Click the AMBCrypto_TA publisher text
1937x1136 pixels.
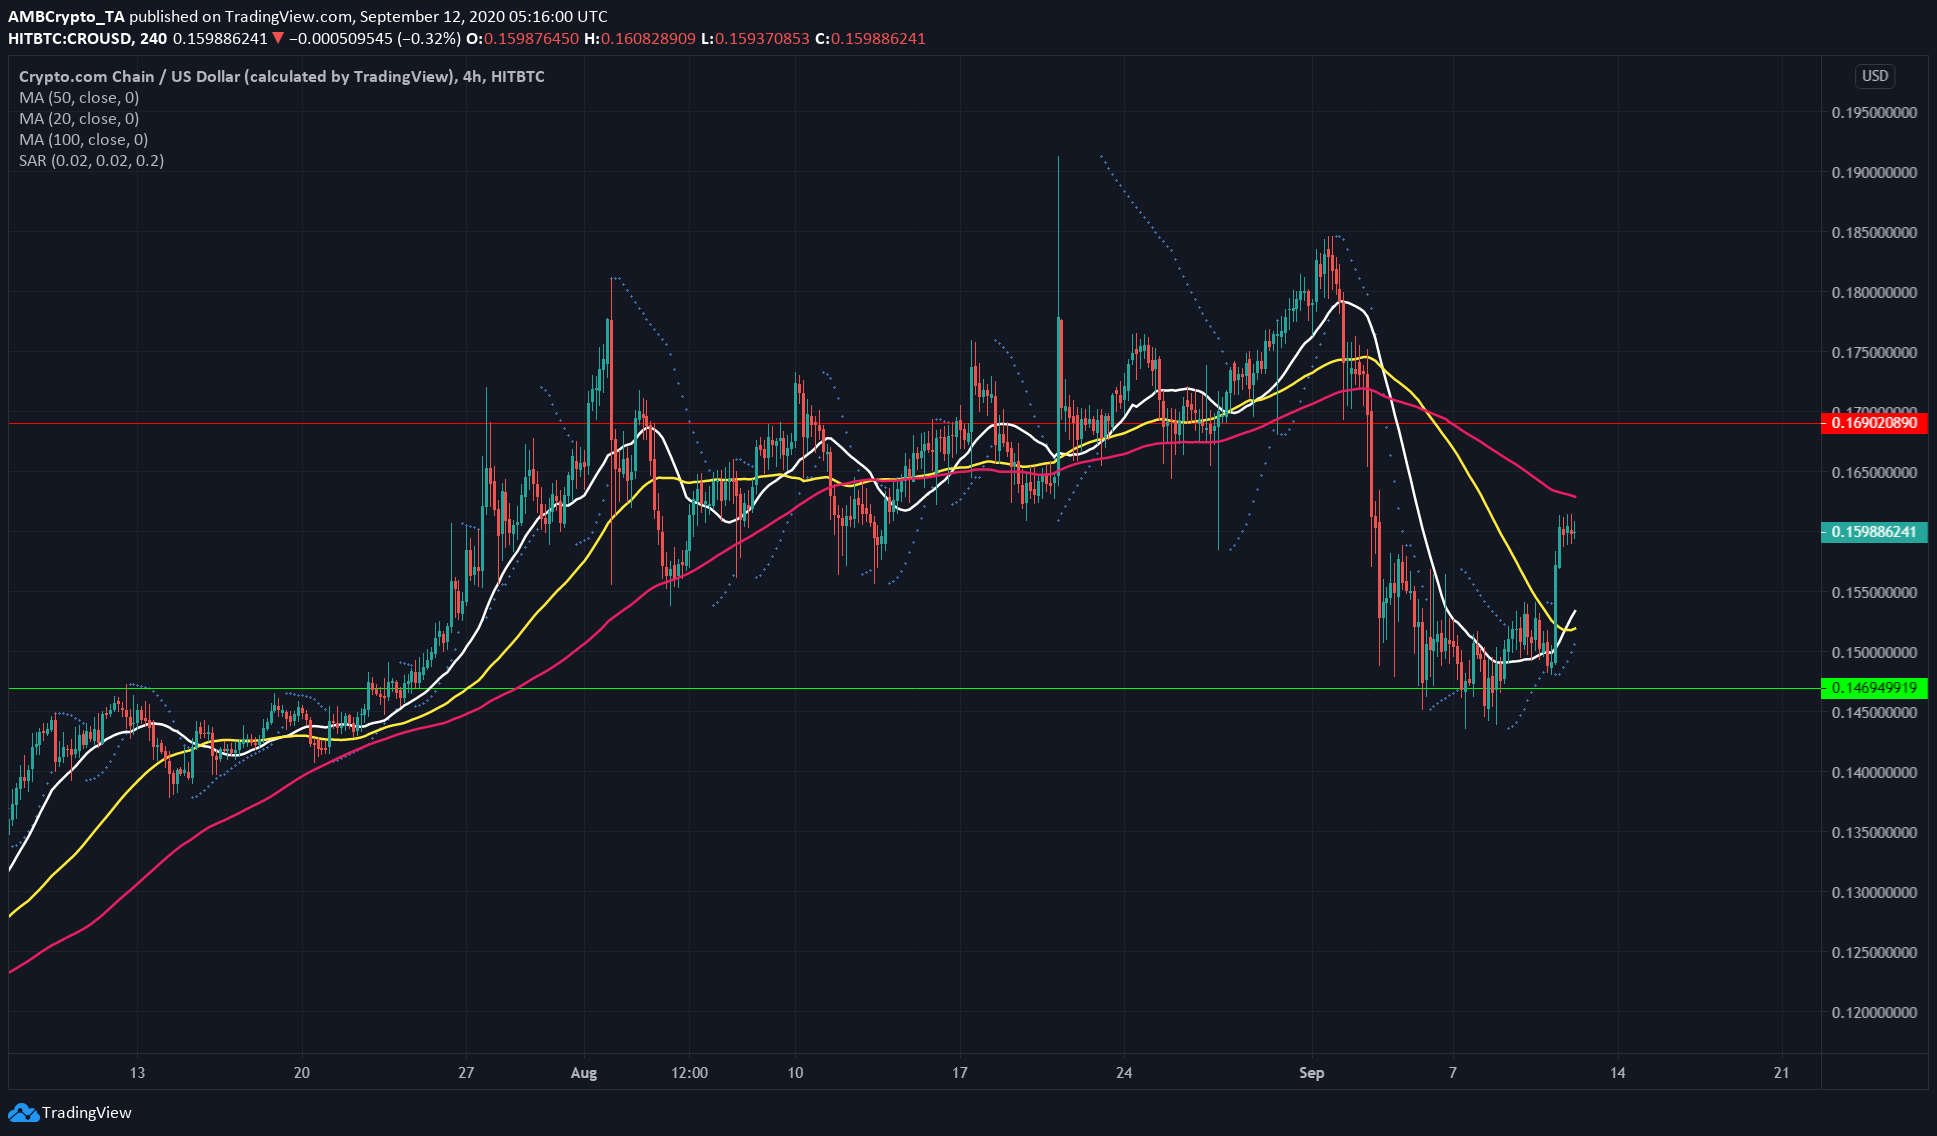tap(66, 17)
